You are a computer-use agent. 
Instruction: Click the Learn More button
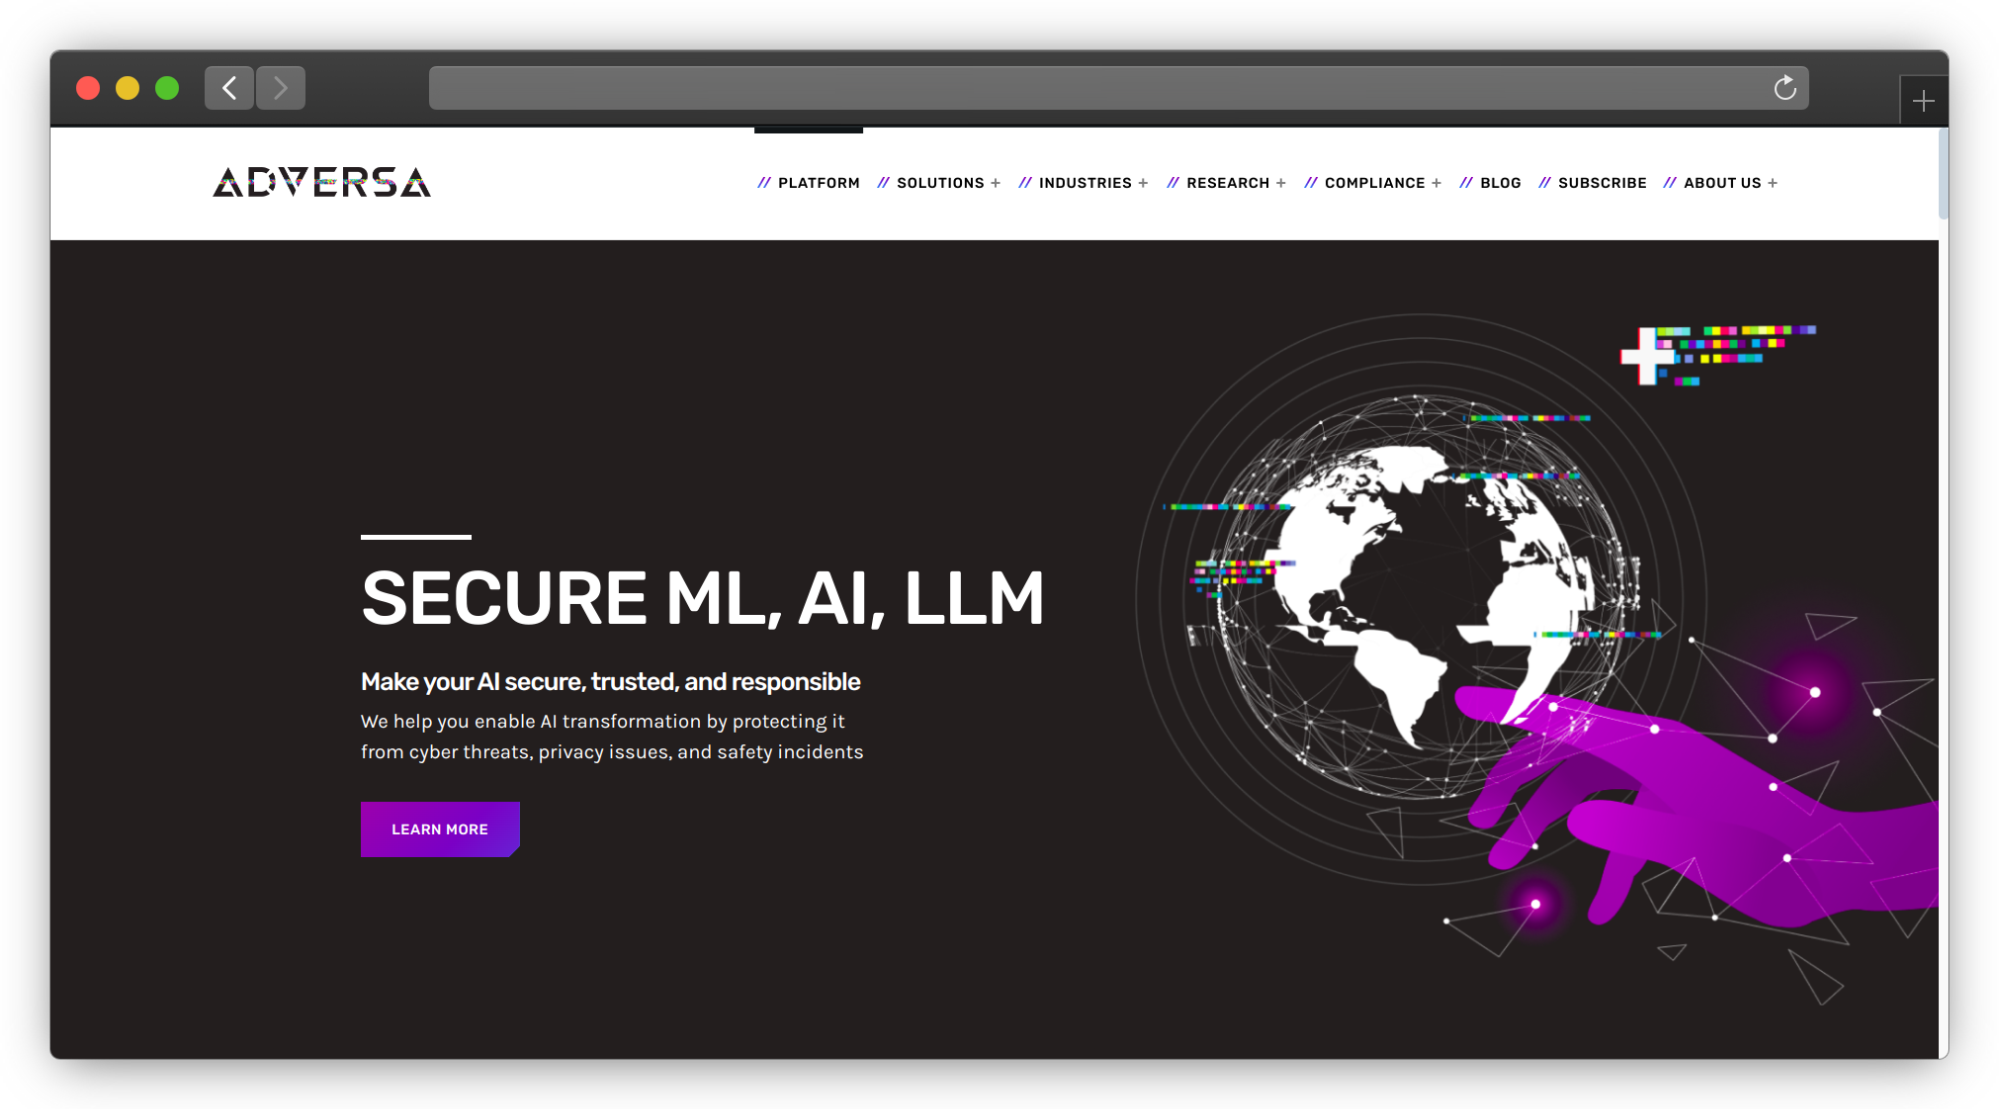click(x=440, y=829)
